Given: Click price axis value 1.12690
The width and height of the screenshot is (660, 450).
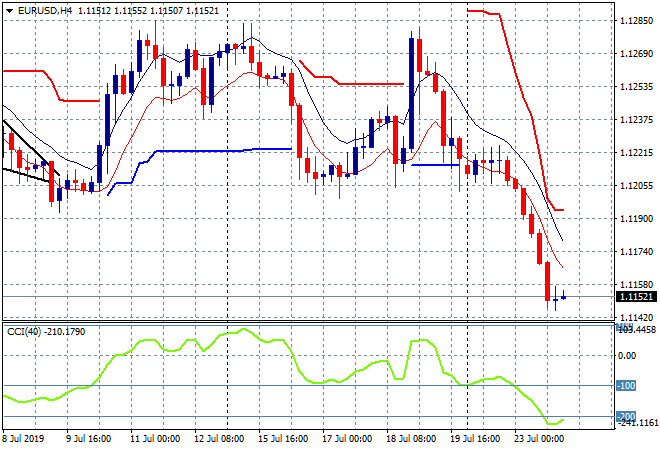Looking at the screenshot, I should tap(637, 53).
